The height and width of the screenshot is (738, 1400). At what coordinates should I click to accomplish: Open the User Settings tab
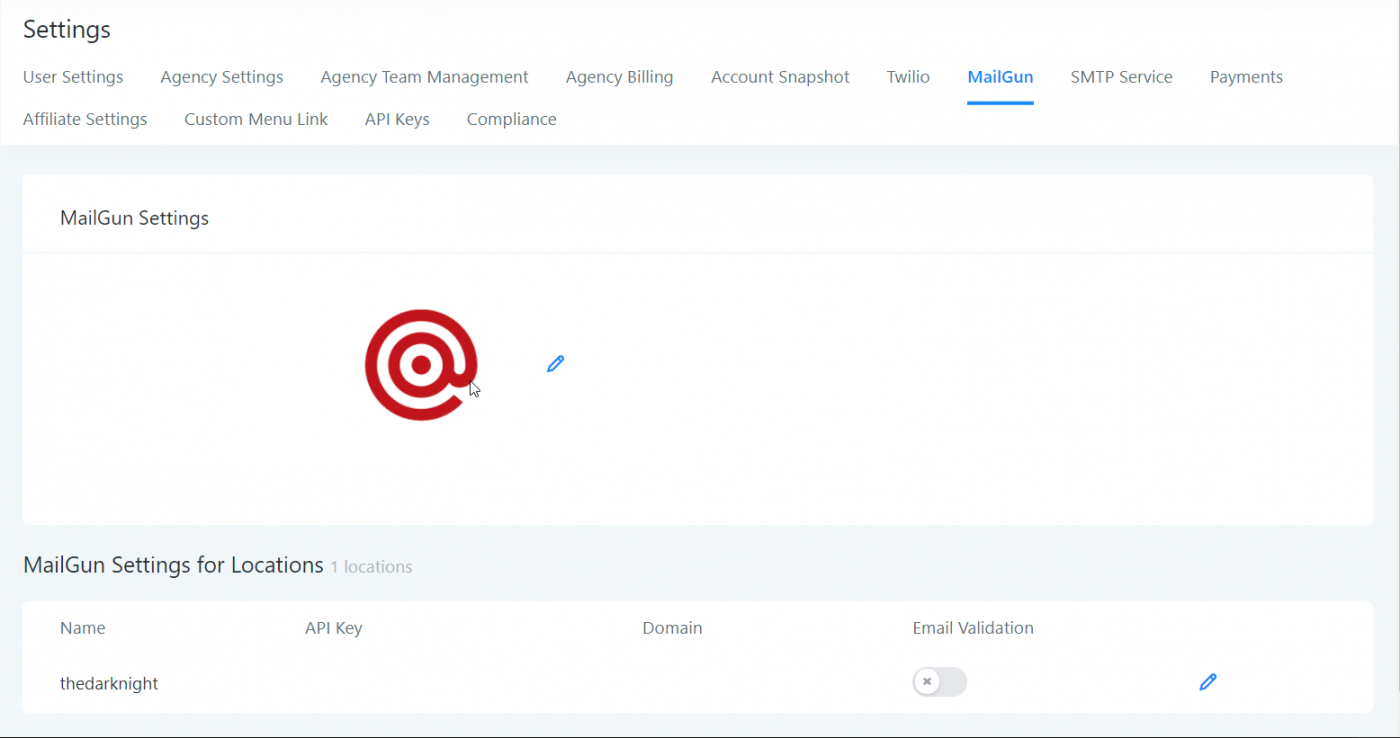coord(73,77)
